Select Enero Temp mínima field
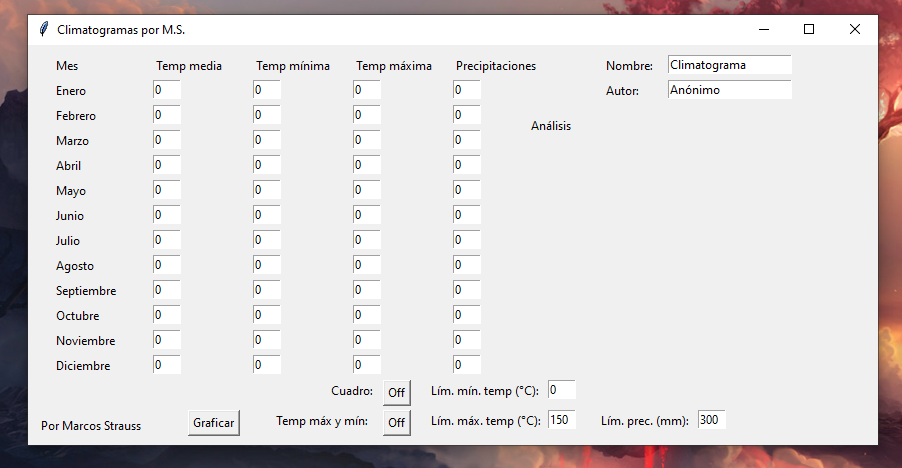 (x=267, y=90)
